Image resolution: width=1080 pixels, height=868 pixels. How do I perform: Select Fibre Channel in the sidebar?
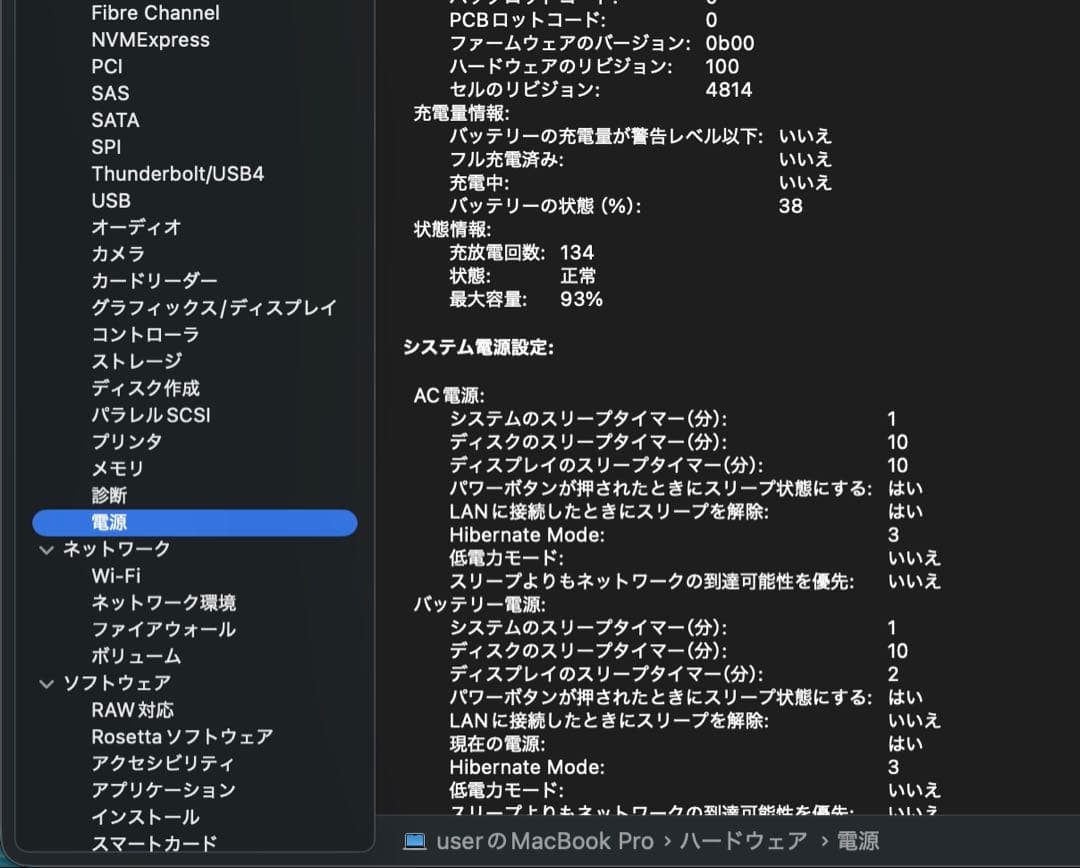click(x=154, y=13)
